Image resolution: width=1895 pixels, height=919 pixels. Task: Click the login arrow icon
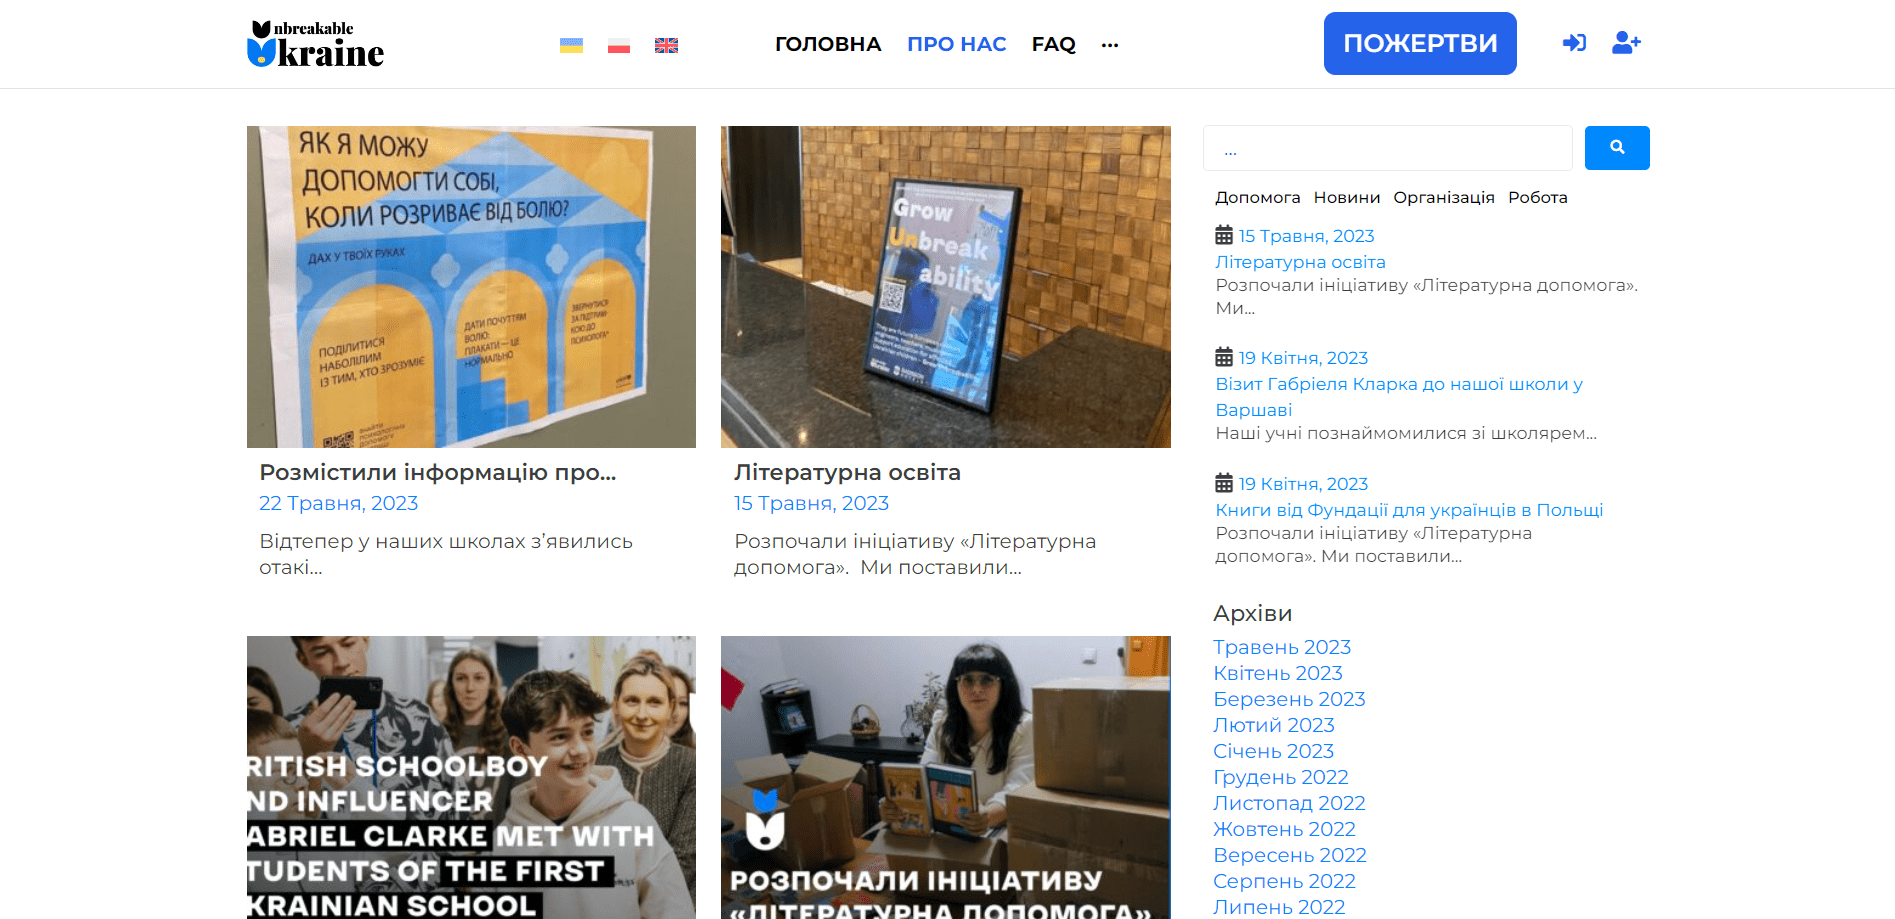click(1574, 43)
